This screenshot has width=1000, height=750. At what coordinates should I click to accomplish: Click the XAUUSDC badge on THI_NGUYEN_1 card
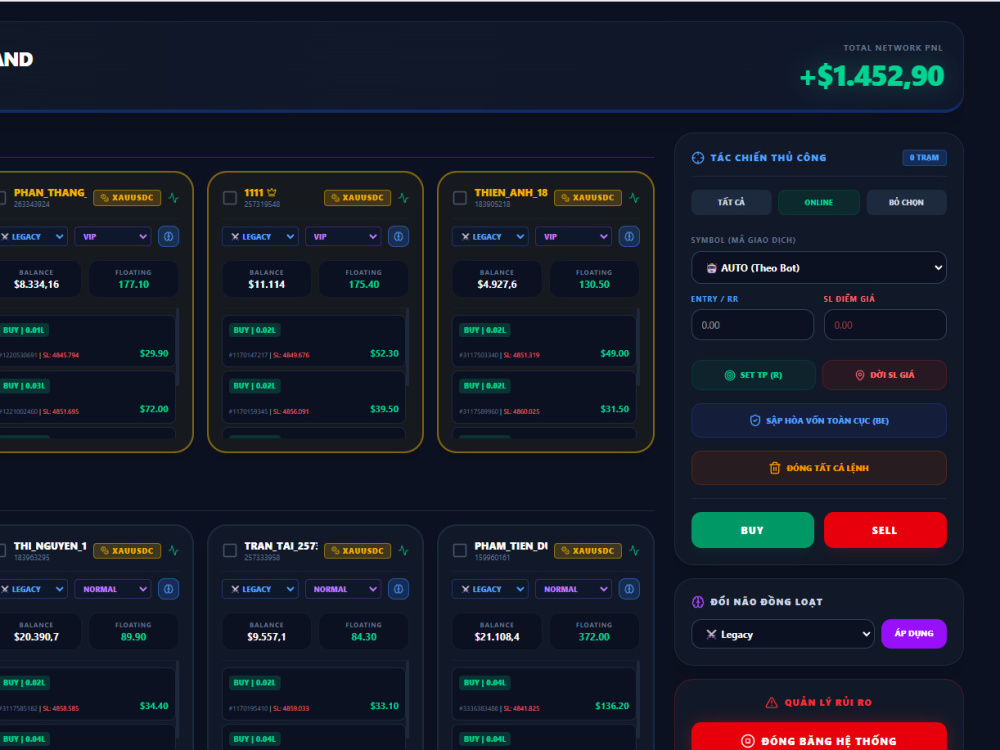pyautogui.click(x=127, y=550)
